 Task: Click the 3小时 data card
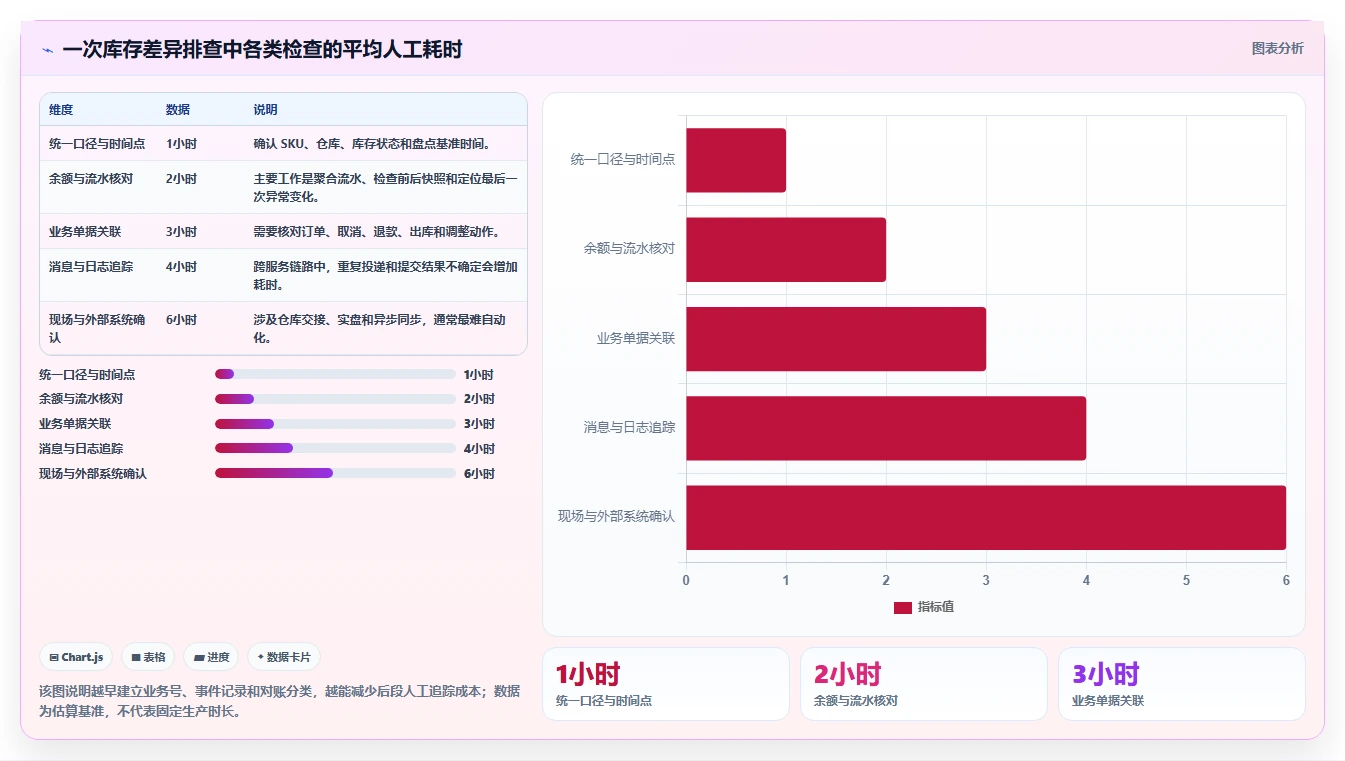(1182, 684)
